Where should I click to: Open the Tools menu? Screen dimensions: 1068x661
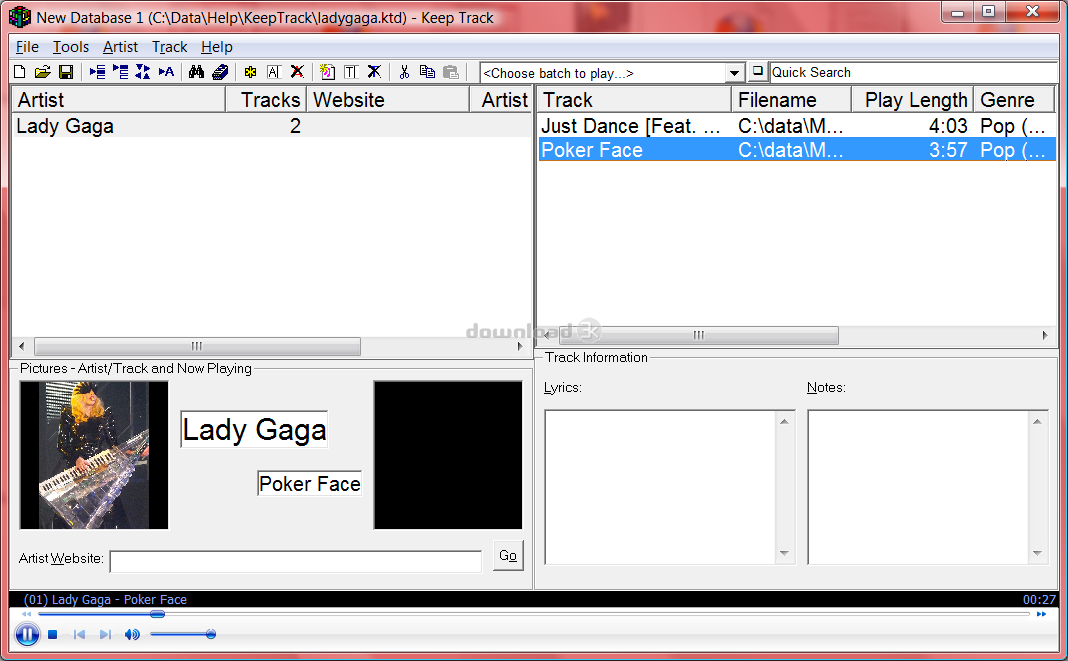71,47
